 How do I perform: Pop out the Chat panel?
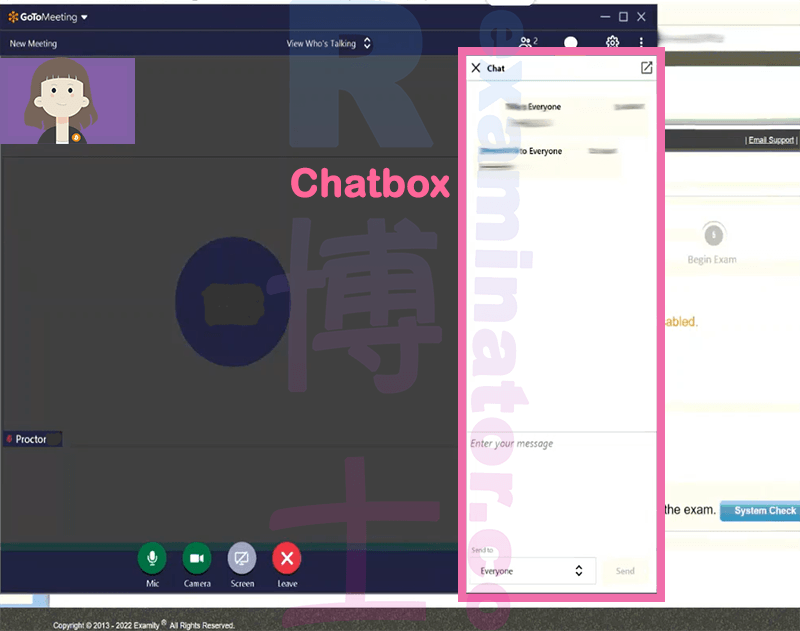pos(646,68)
